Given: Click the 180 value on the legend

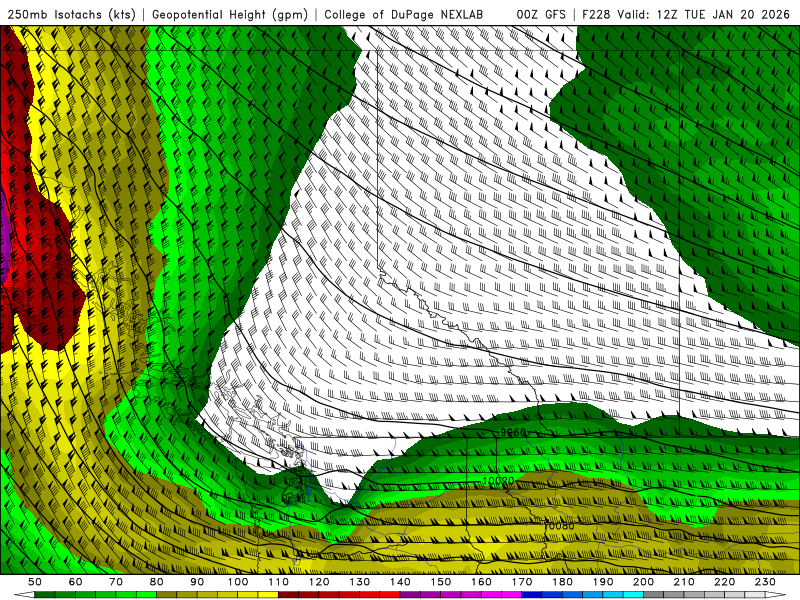Looking at the screenshot, I should pyautogui.click(x=562, y=582).
